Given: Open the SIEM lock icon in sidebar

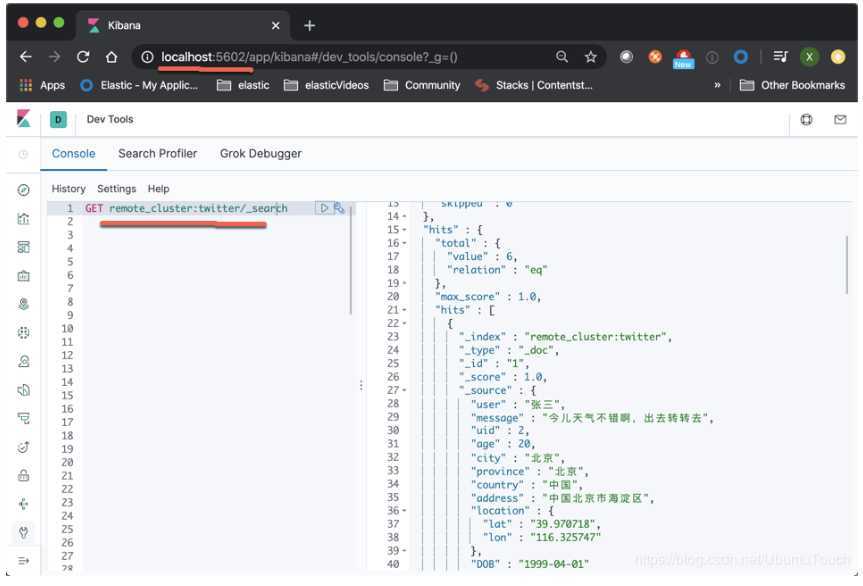Looking at the screenshot, I should (24, 475).
